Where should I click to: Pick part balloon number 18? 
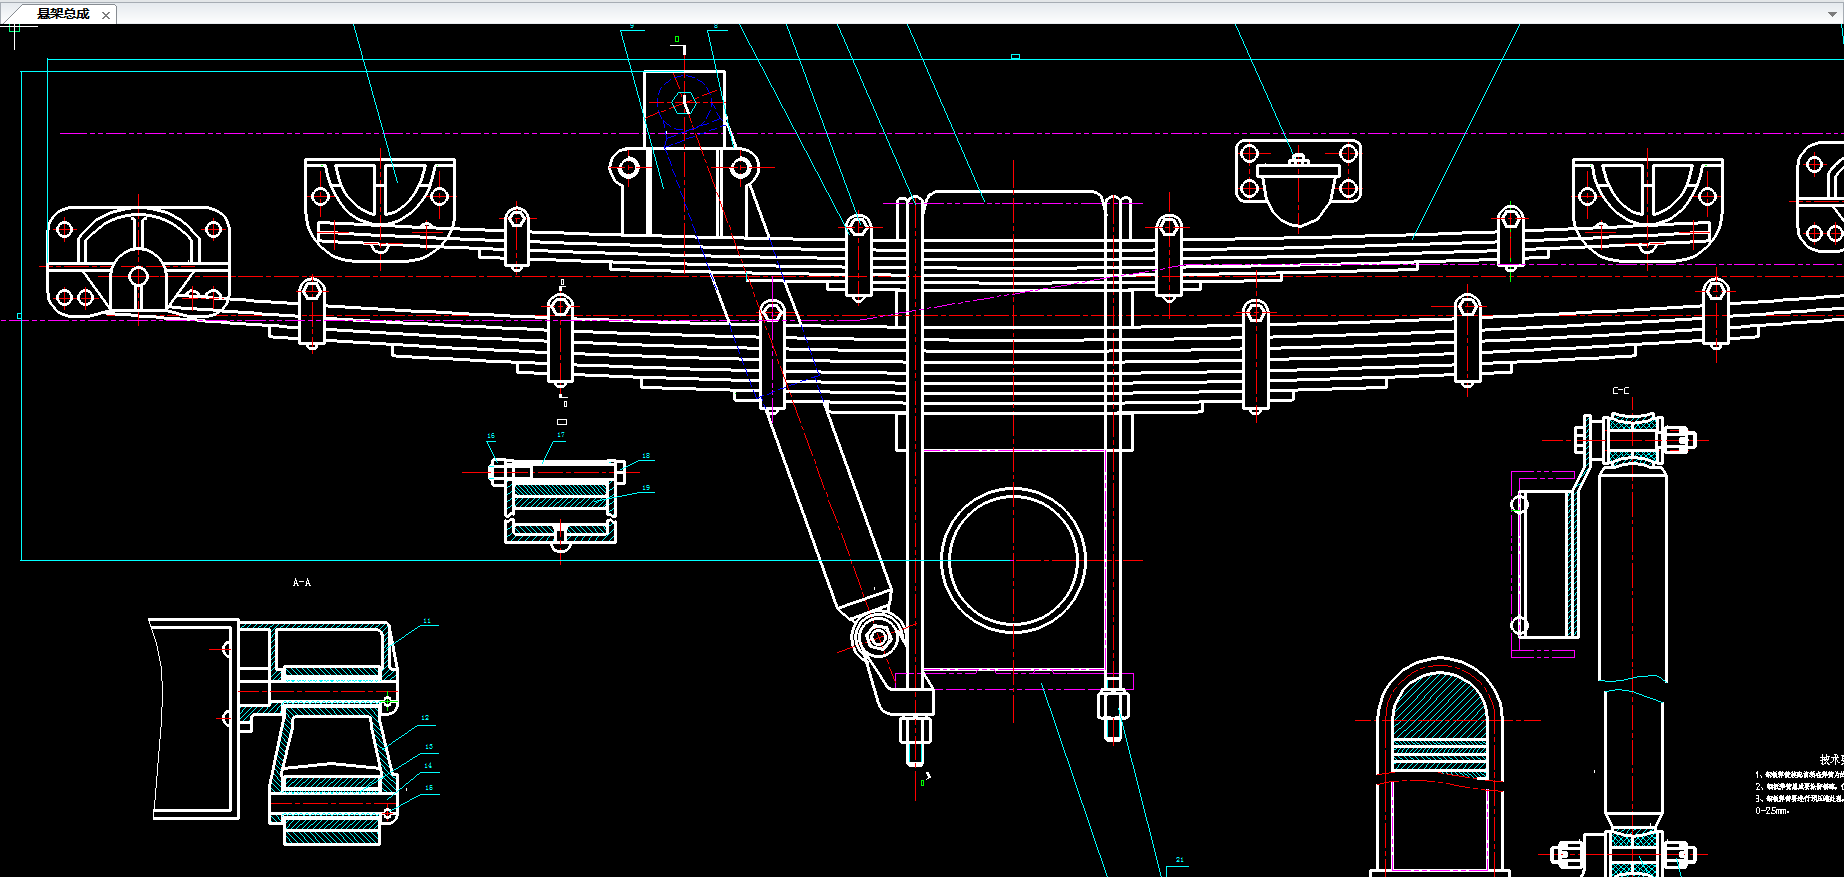(646, 456)
